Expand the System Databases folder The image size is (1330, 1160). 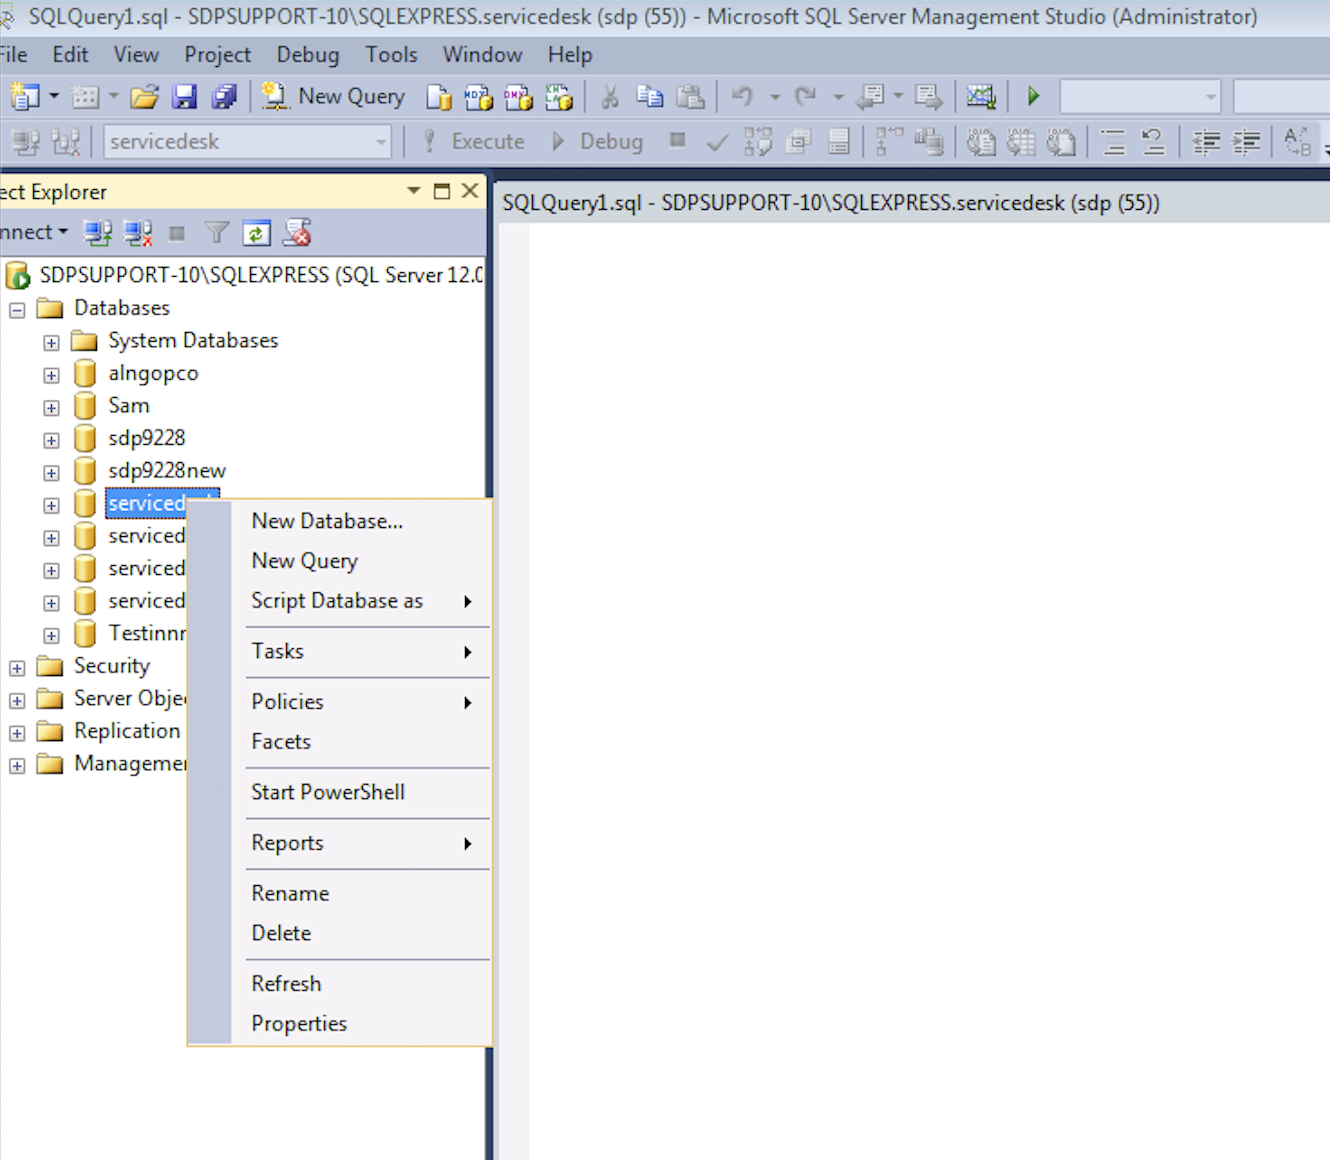click(x=51, y=343)
